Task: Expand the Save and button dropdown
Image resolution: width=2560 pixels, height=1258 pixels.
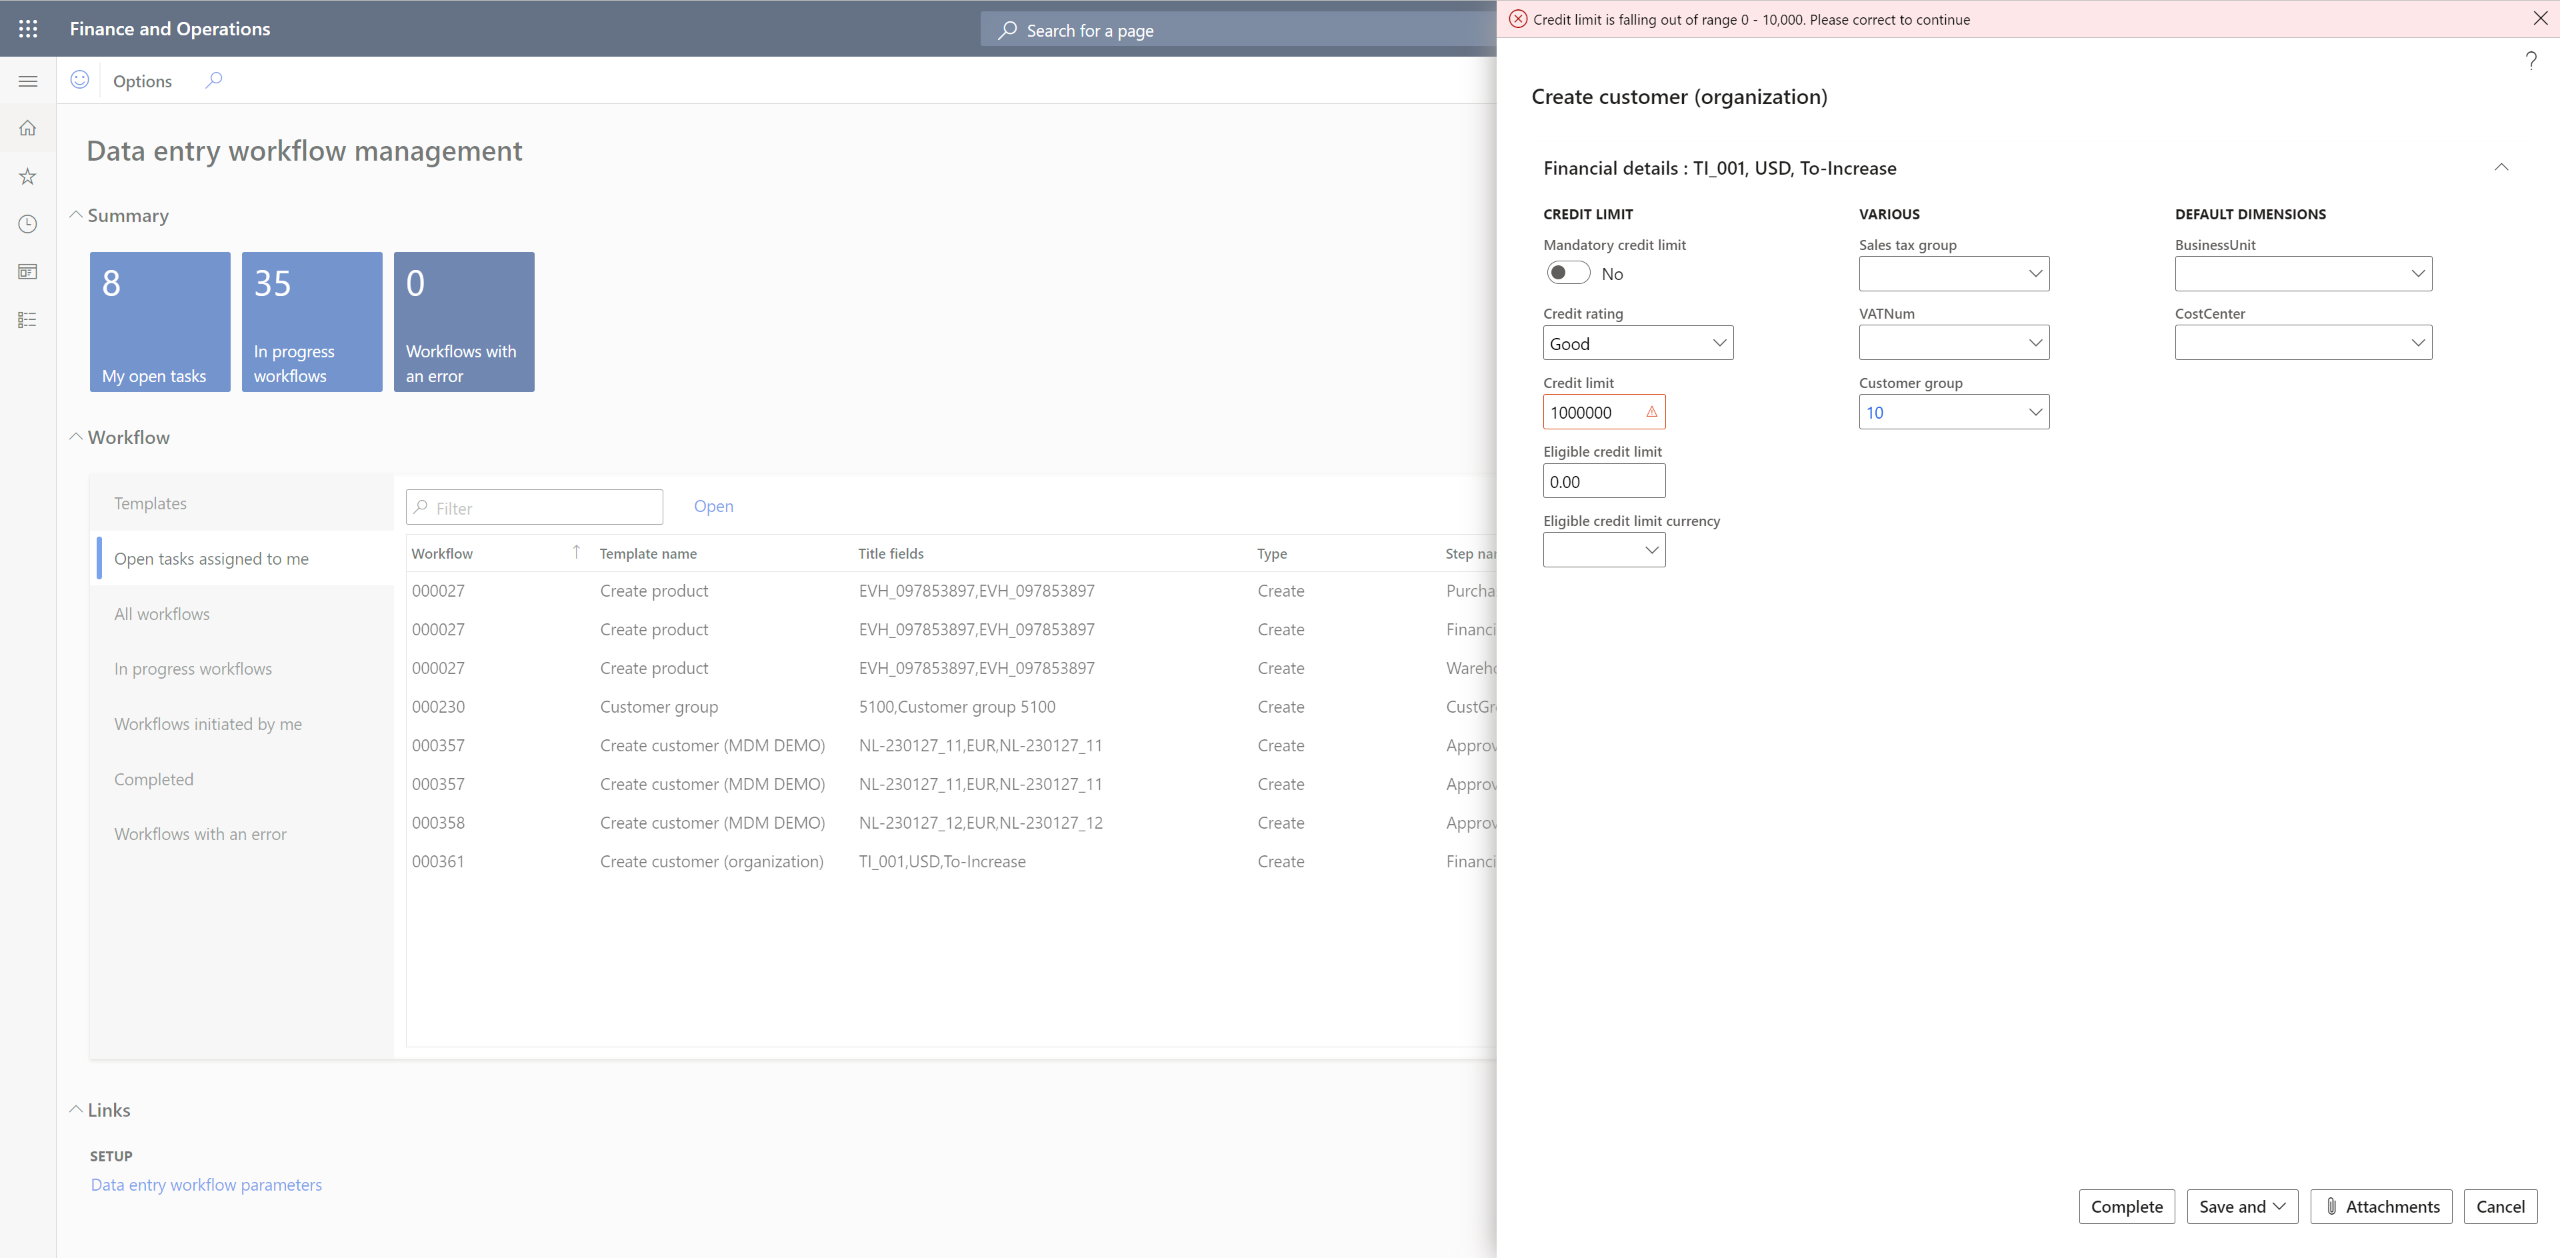Action: click(x=2278, y=1206)
